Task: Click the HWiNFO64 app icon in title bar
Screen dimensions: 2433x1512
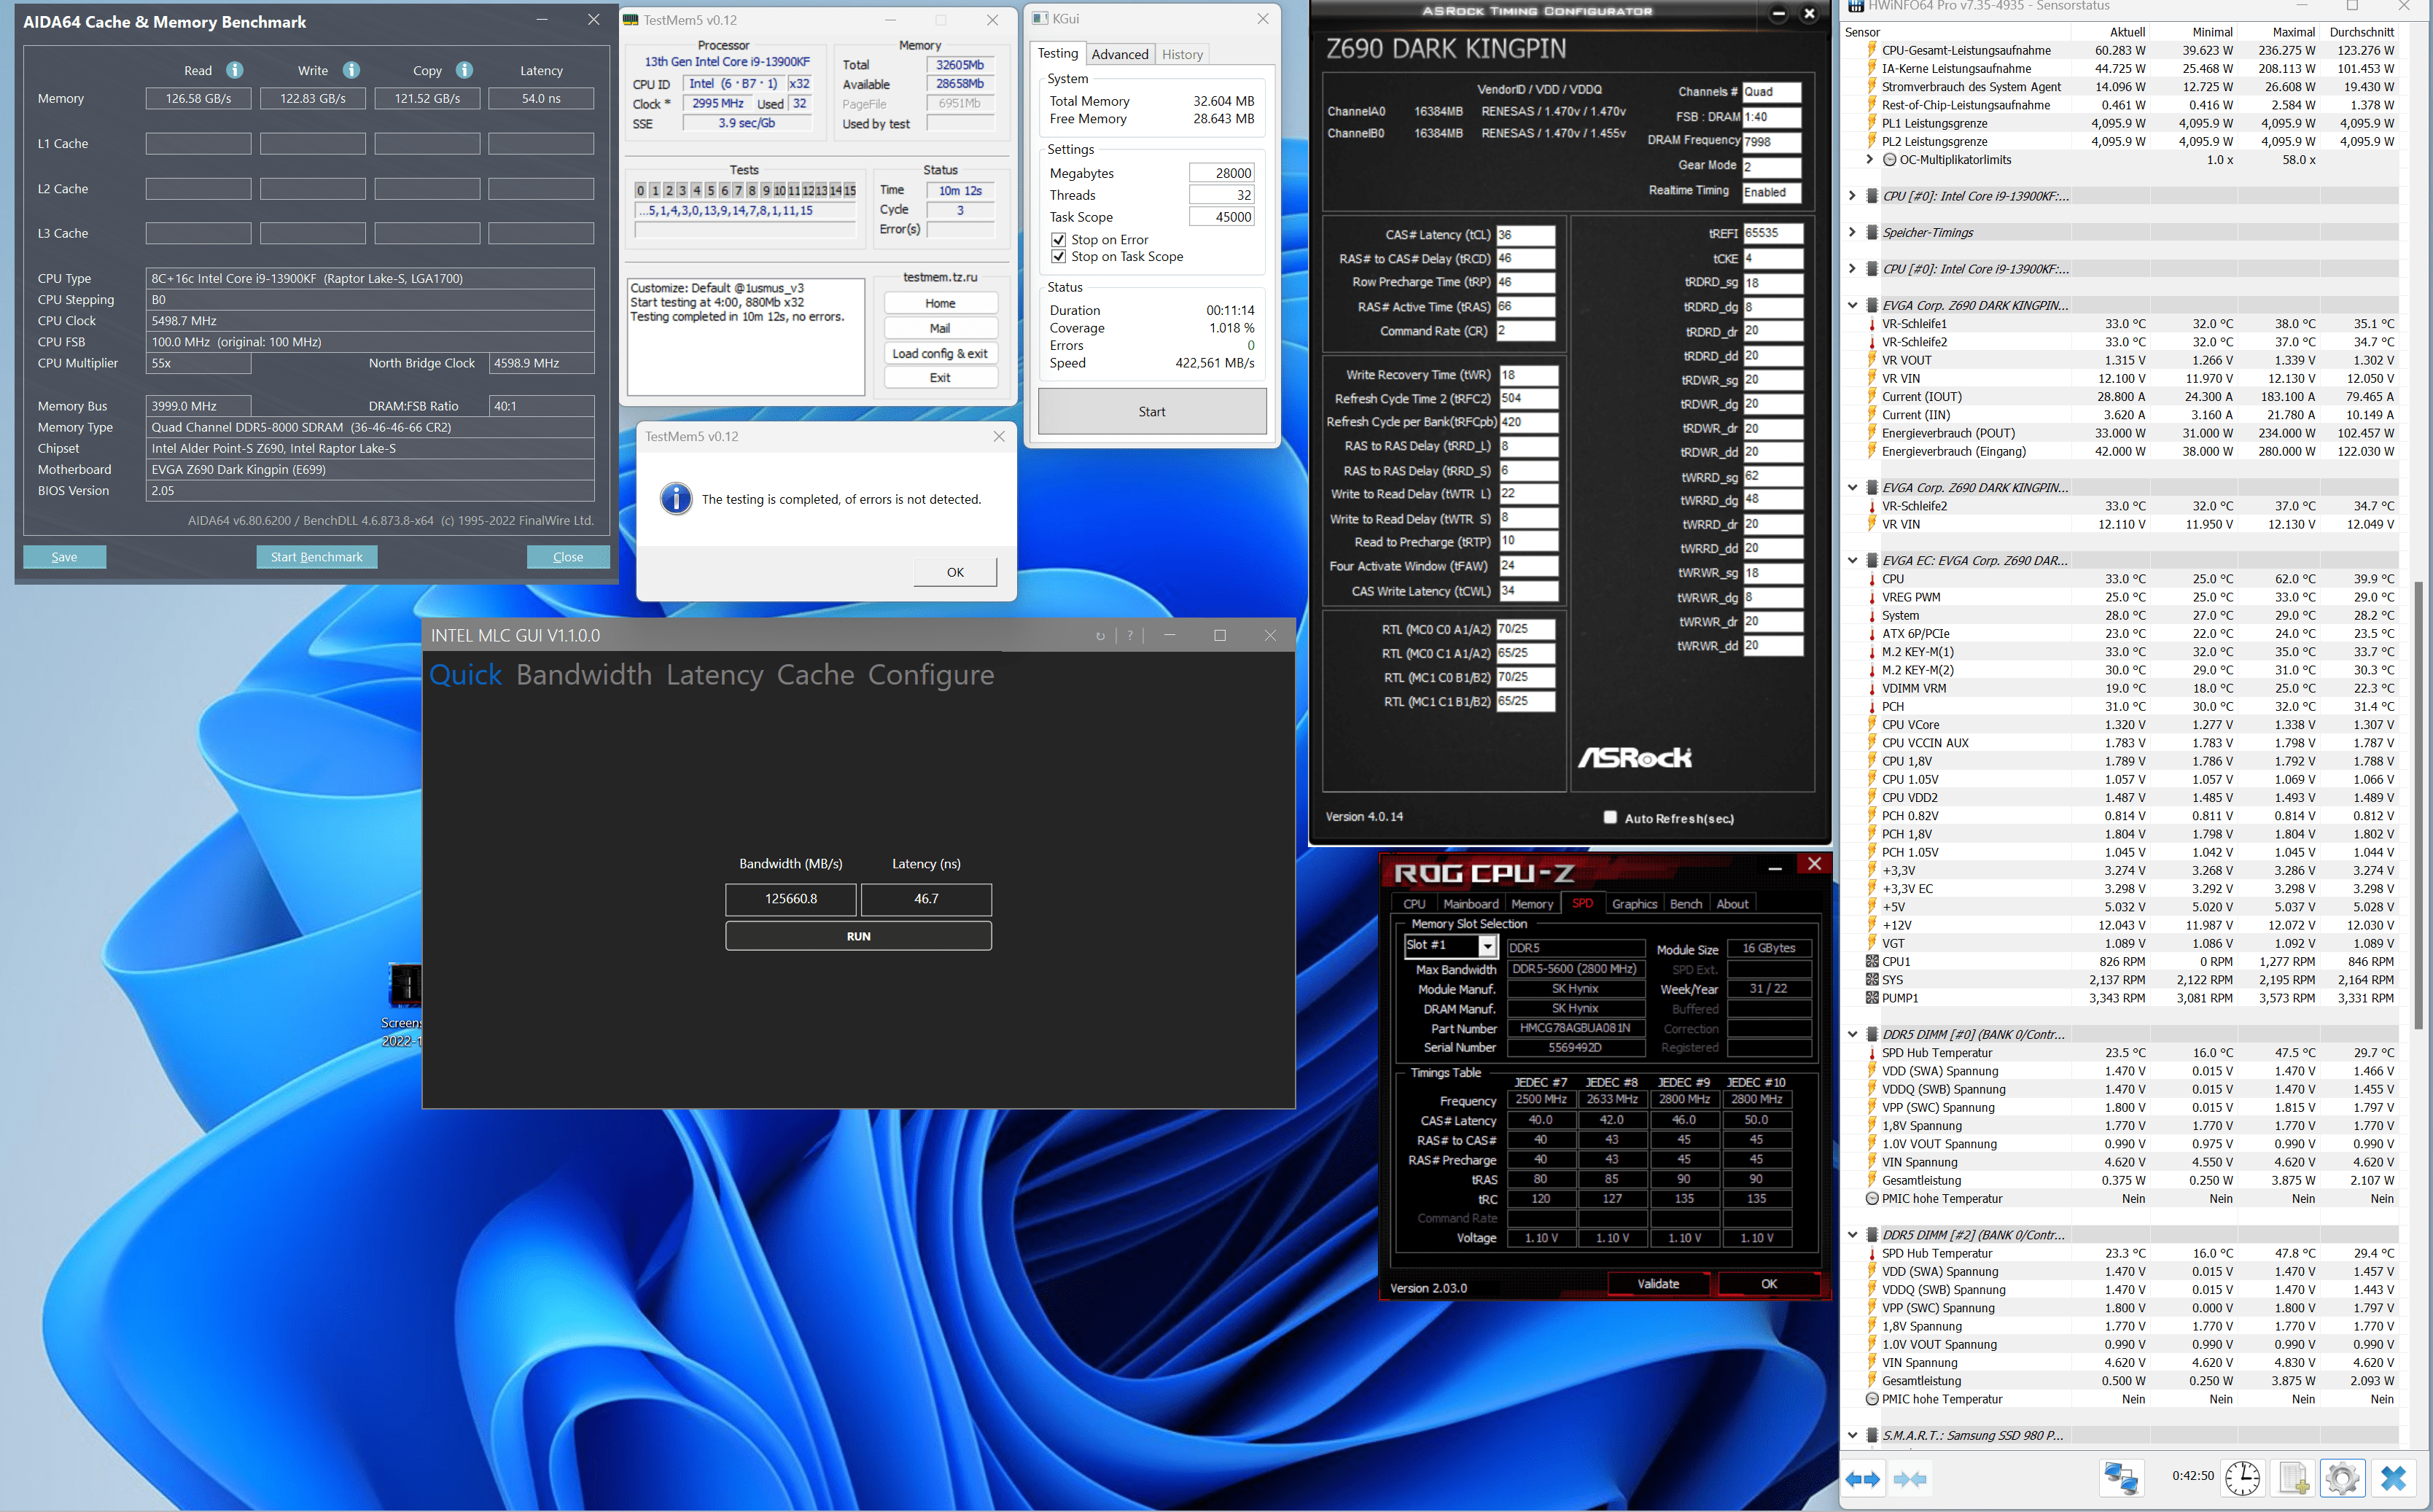Action: pos(1856,6)
